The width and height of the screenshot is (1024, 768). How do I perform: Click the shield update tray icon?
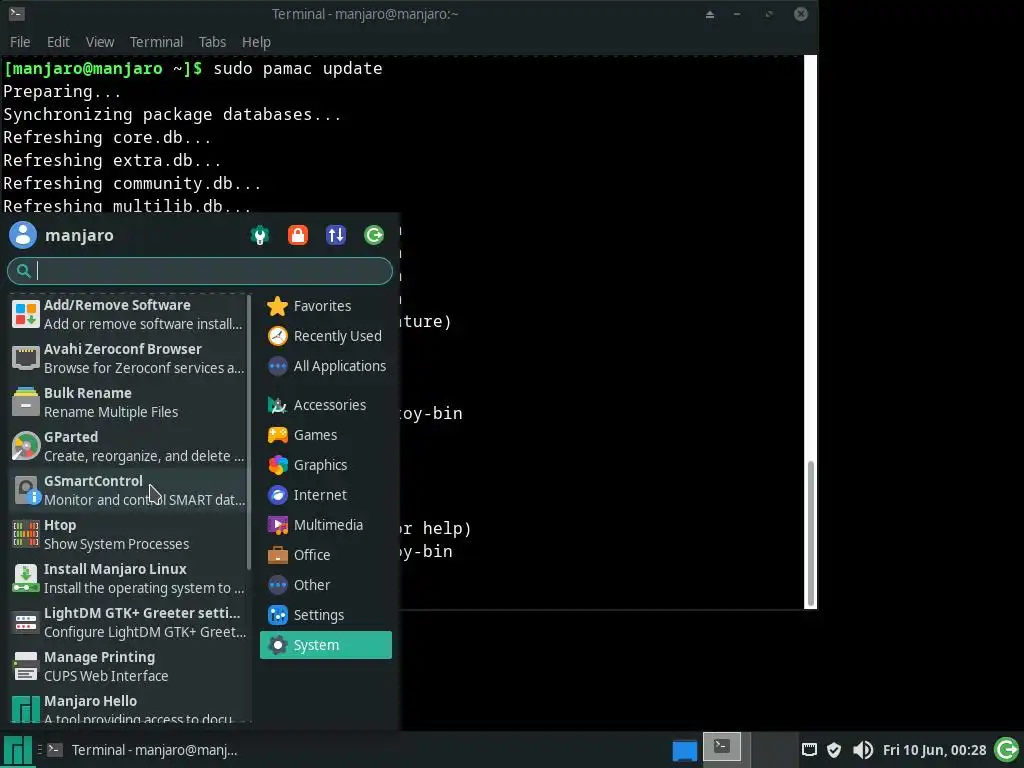[834, 750]
